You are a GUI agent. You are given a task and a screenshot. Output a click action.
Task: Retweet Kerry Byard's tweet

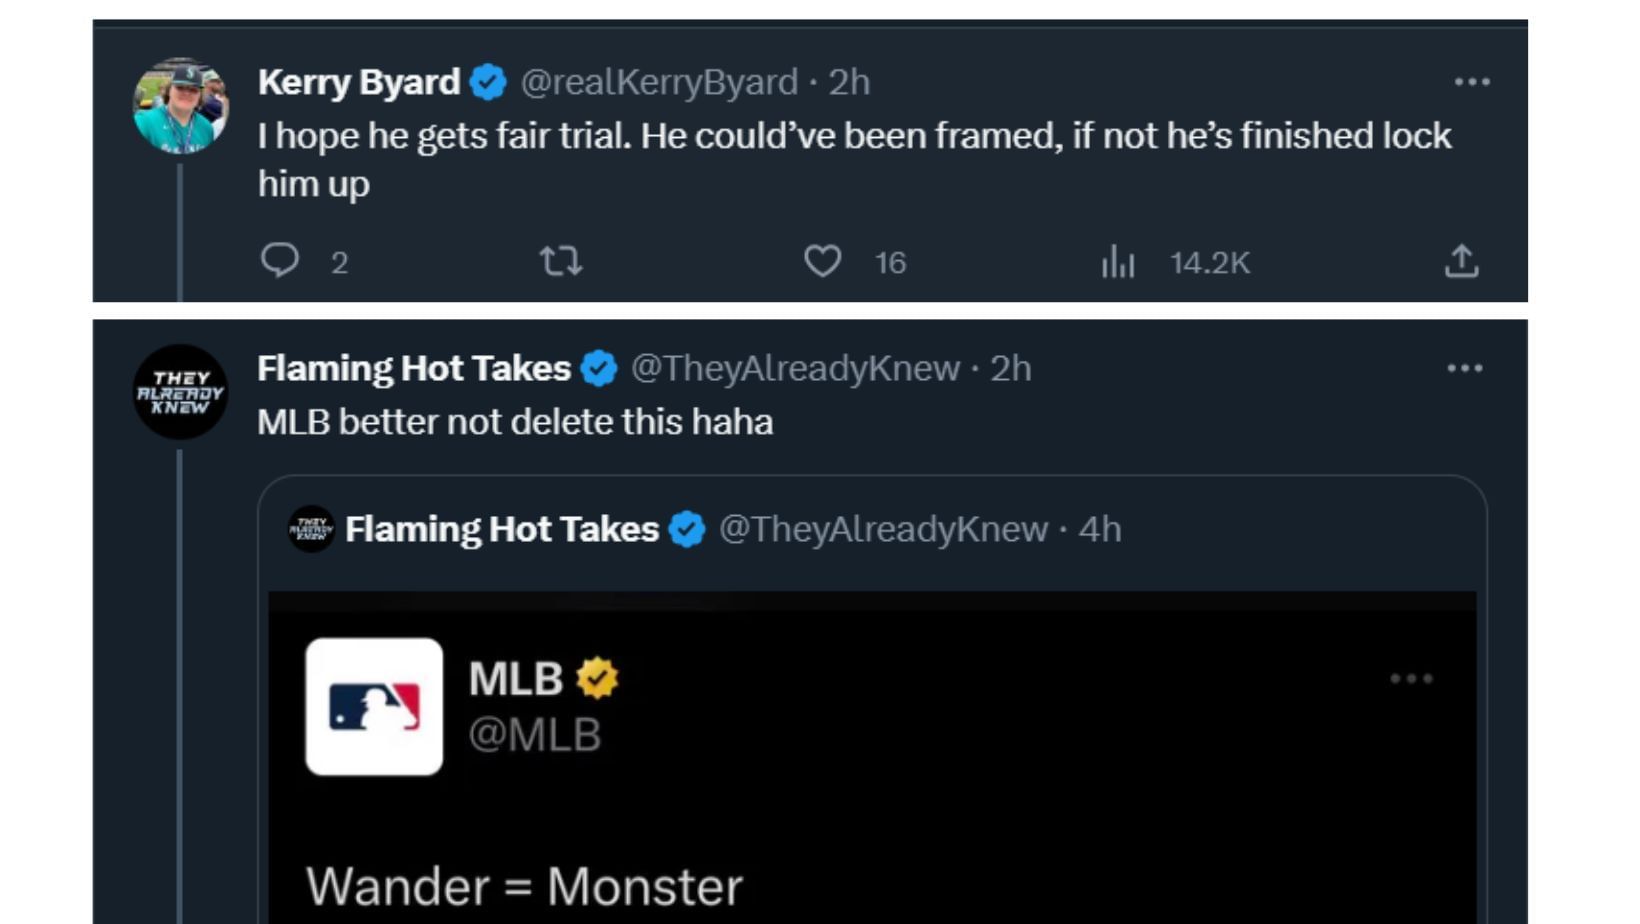560,261
